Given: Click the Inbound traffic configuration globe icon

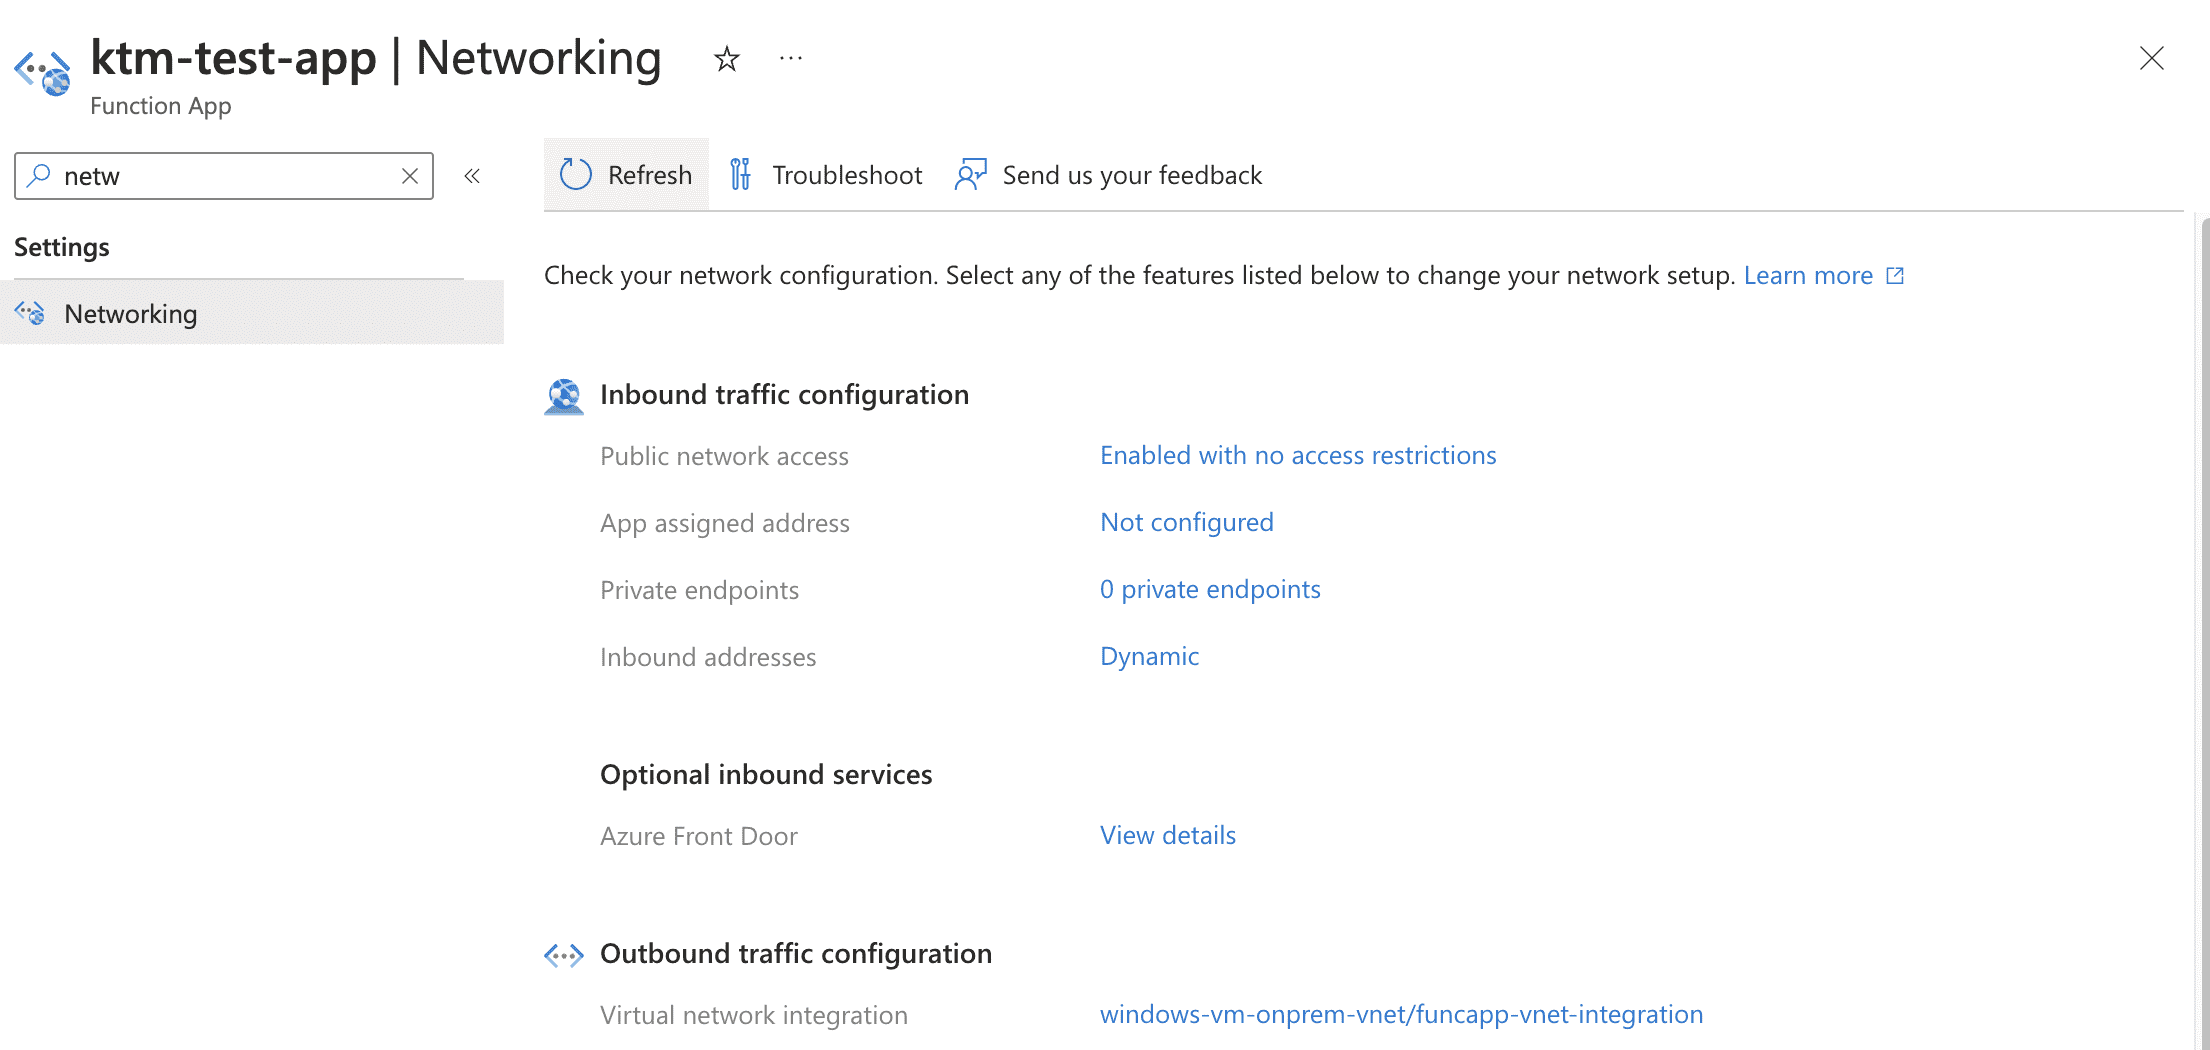Looking at the screenshot, I should (x=564, y=396).
